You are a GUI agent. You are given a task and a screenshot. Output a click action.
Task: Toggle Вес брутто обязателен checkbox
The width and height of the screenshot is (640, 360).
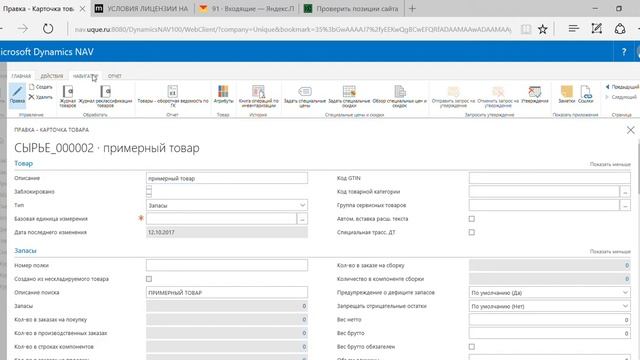(x=472, y=347)
